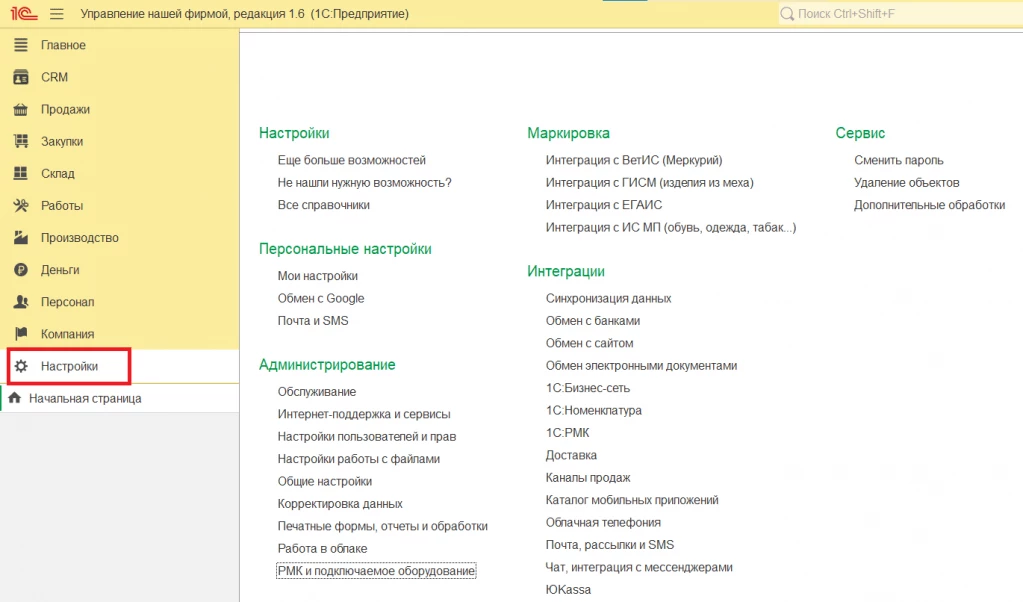Image resolution: width=1023 pixels, height=602 pixels.
Task: Open Почта и SMS under personal settings
Action: point(313,321)
